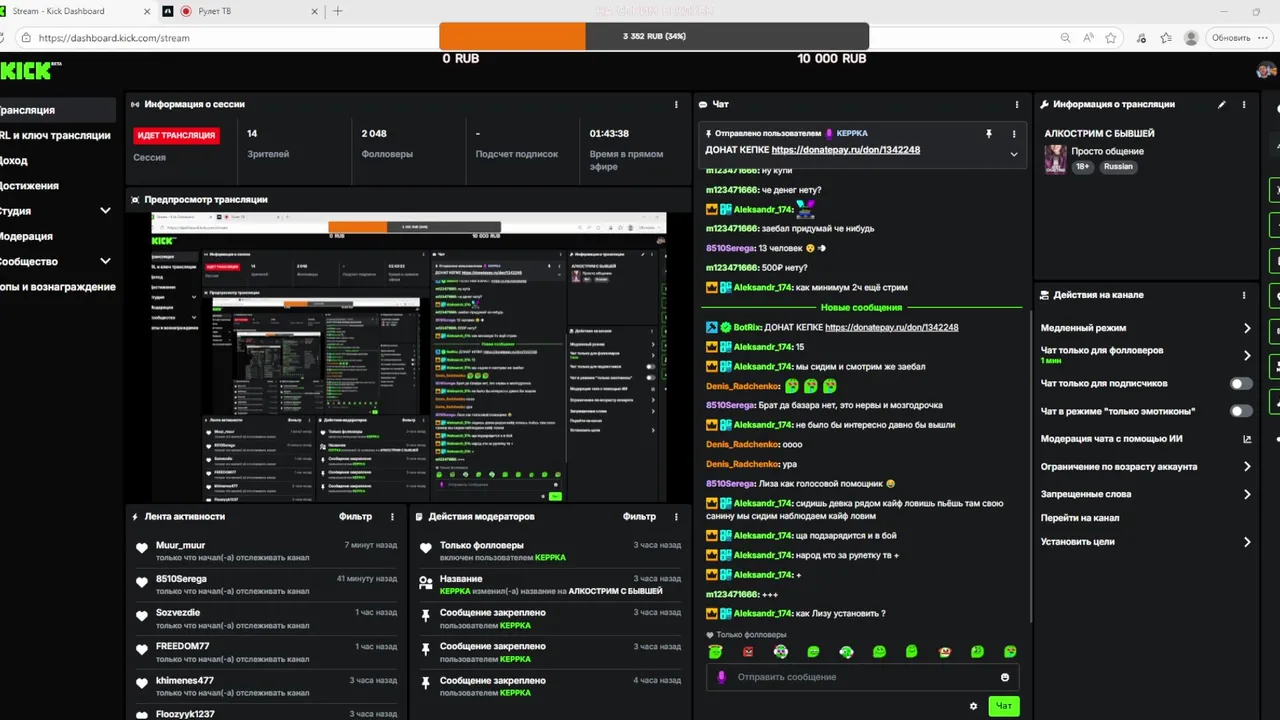Click the ИДЕТ ТРАНСЛЯЦИЯ live badge
Image resolution: width=1280 pixels, height=720 pixels.
[176, 135]
